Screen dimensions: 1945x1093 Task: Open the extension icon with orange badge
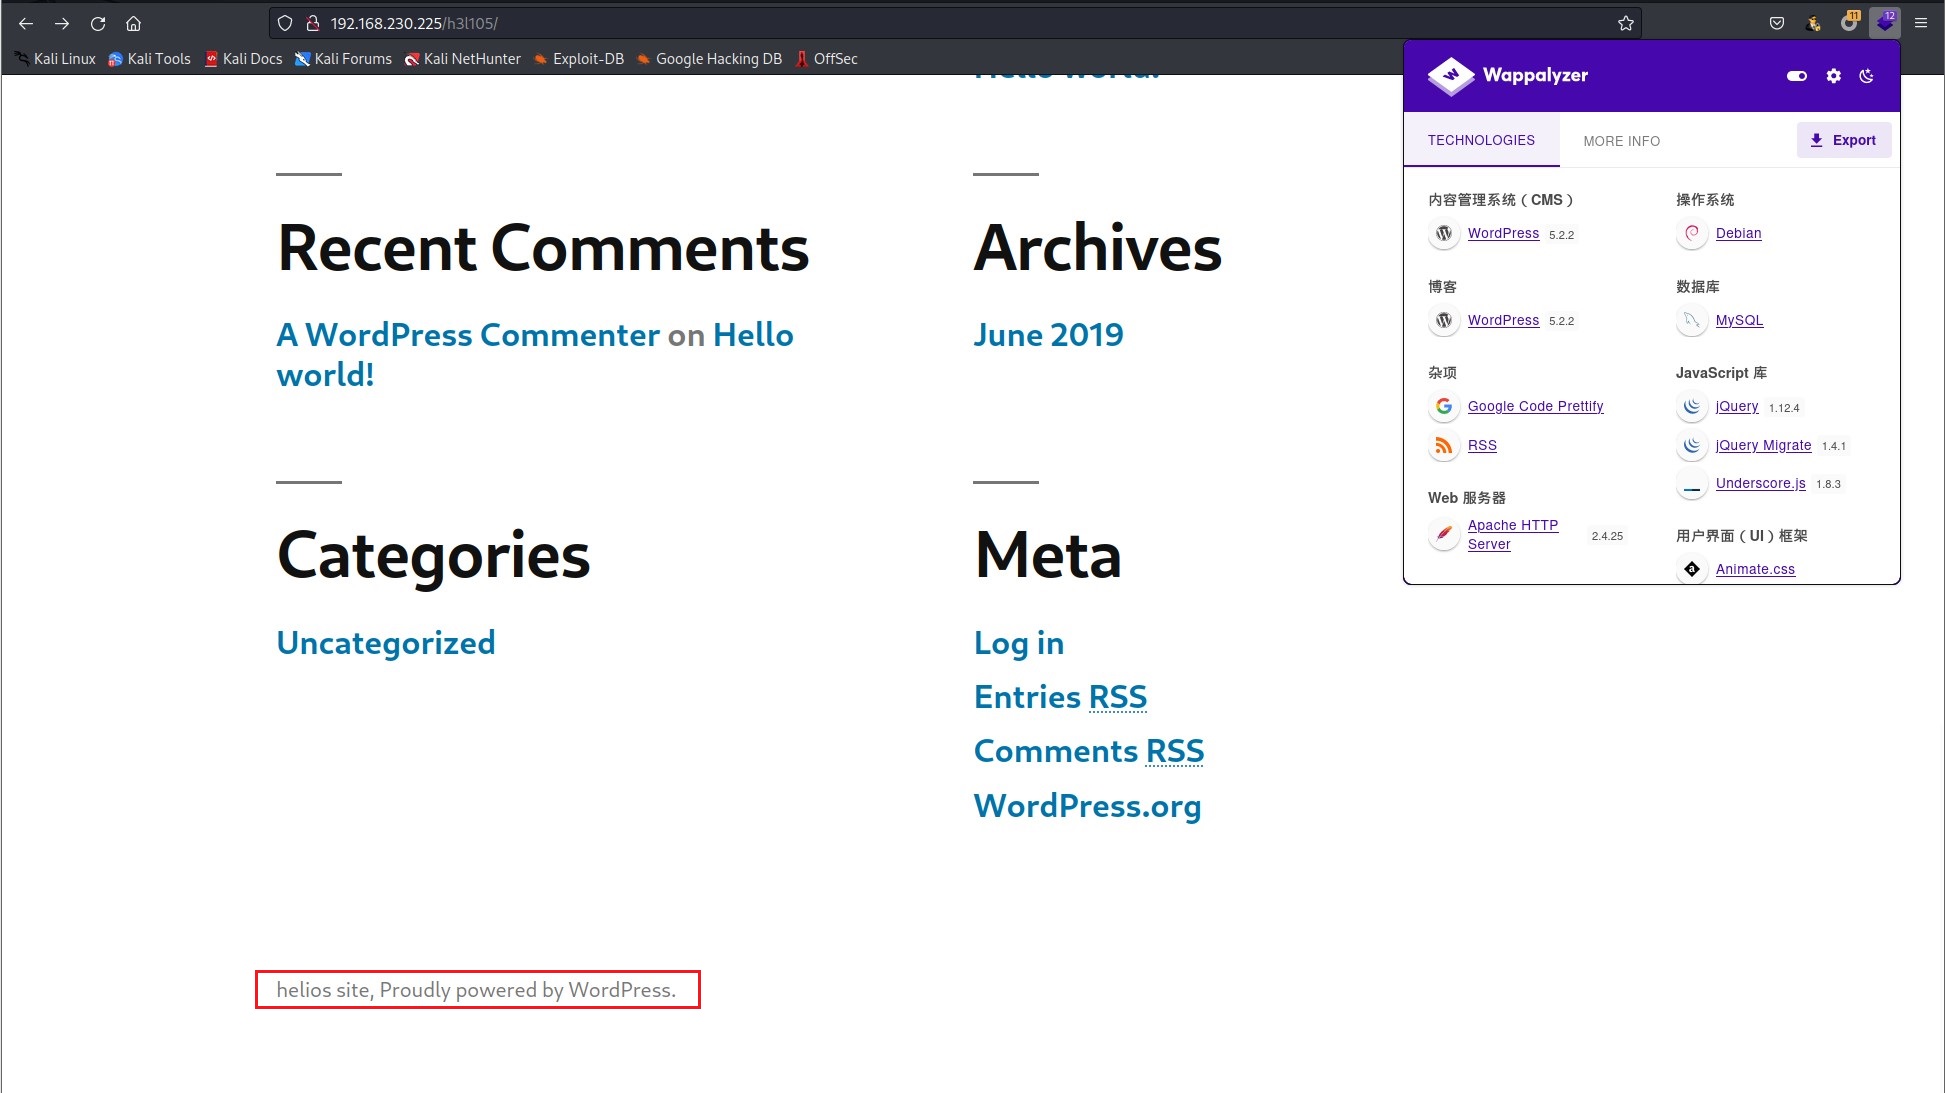(1849, 23)
